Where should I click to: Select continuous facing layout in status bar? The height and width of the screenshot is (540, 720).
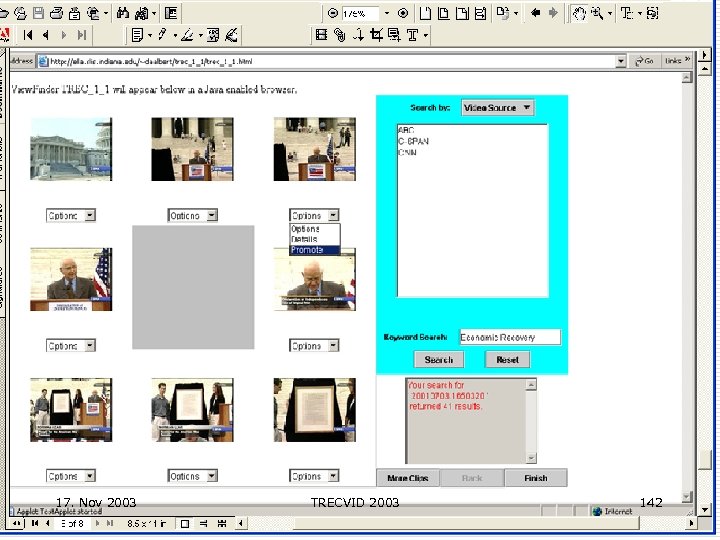pos(222,523)
